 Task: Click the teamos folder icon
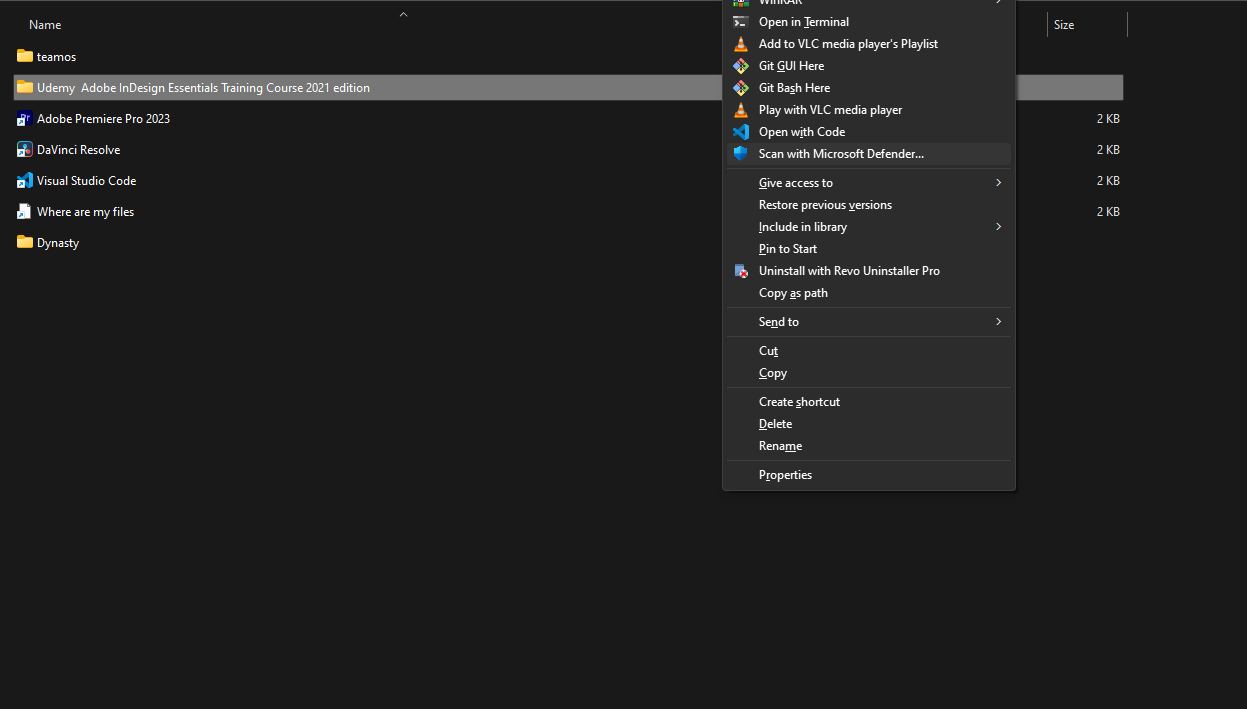coord(25,56)
